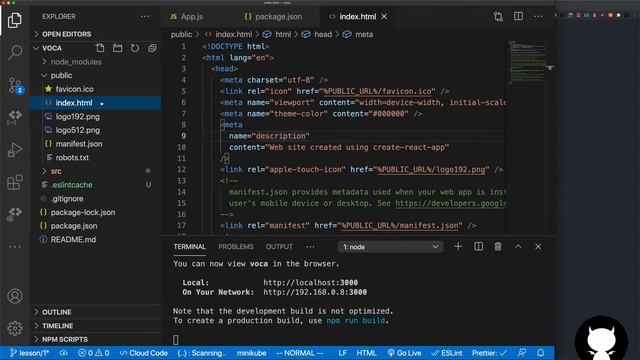Open robots.txt in the explorer
Screen dimensions: 640x360
pos(96,158)
